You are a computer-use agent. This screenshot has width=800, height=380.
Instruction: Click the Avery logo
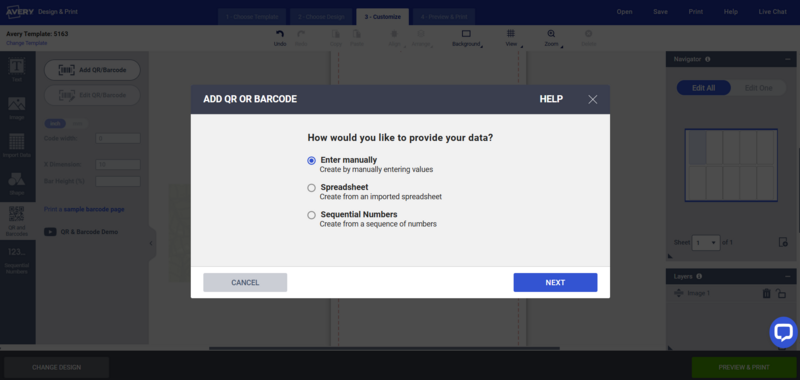(19, 11)
